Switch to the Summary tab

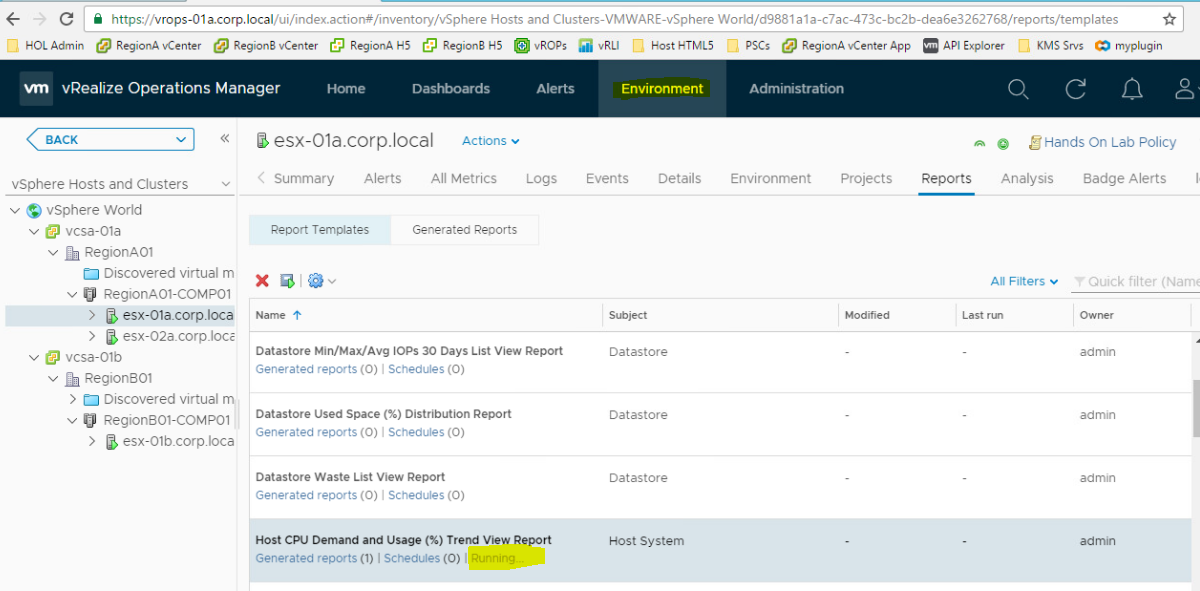point(303,178)
